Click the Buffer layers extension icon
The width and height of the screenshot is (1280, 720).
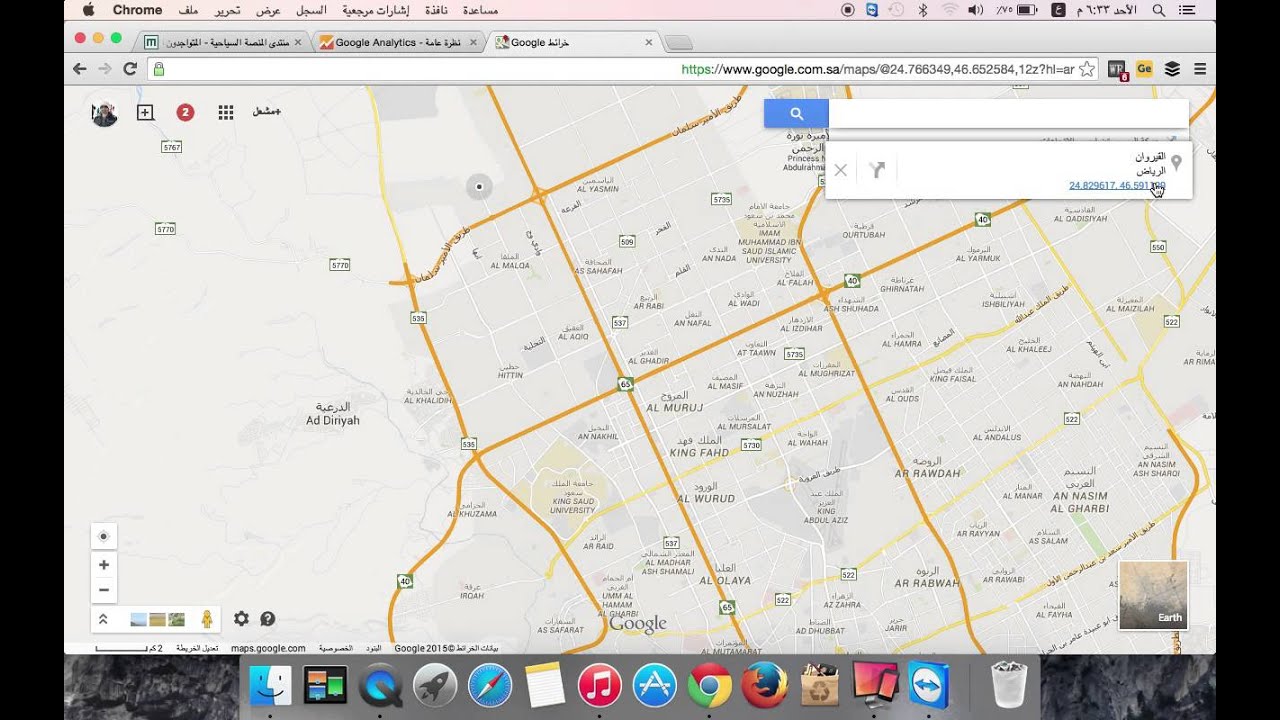(x=1172, y=69)
